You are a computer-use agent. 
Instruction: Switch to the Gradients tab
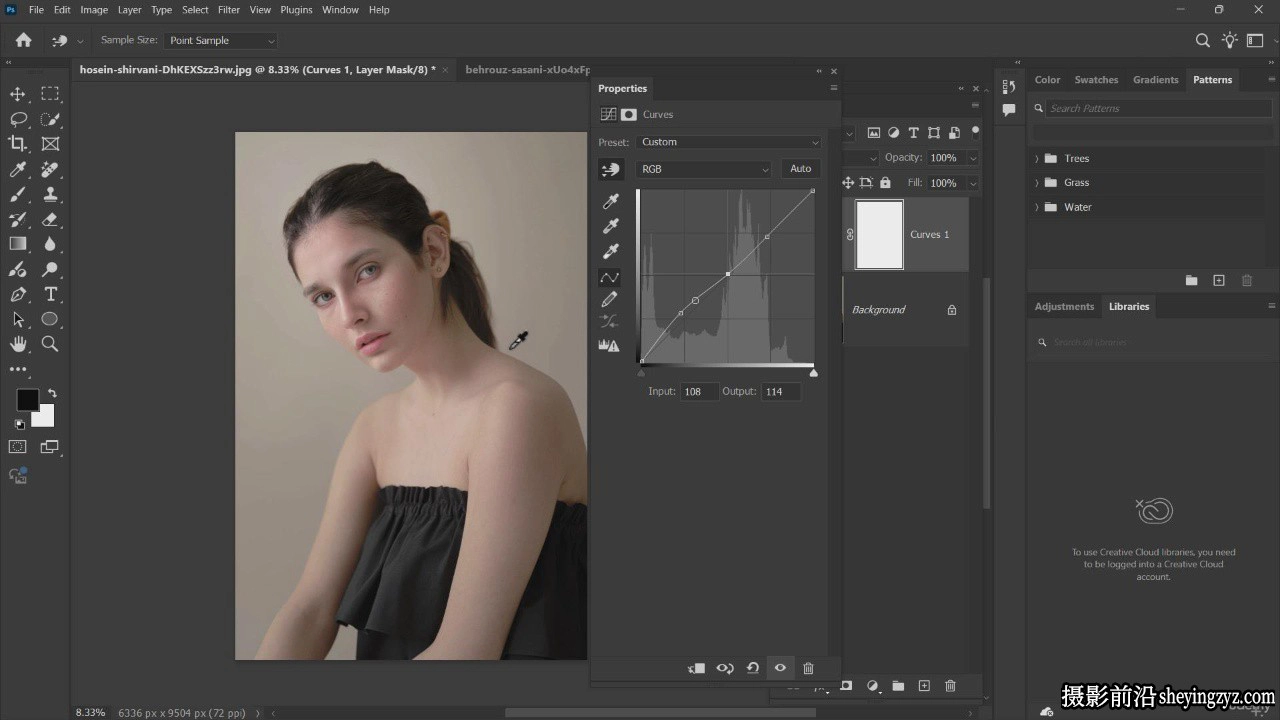click(x=1155, y=80)
